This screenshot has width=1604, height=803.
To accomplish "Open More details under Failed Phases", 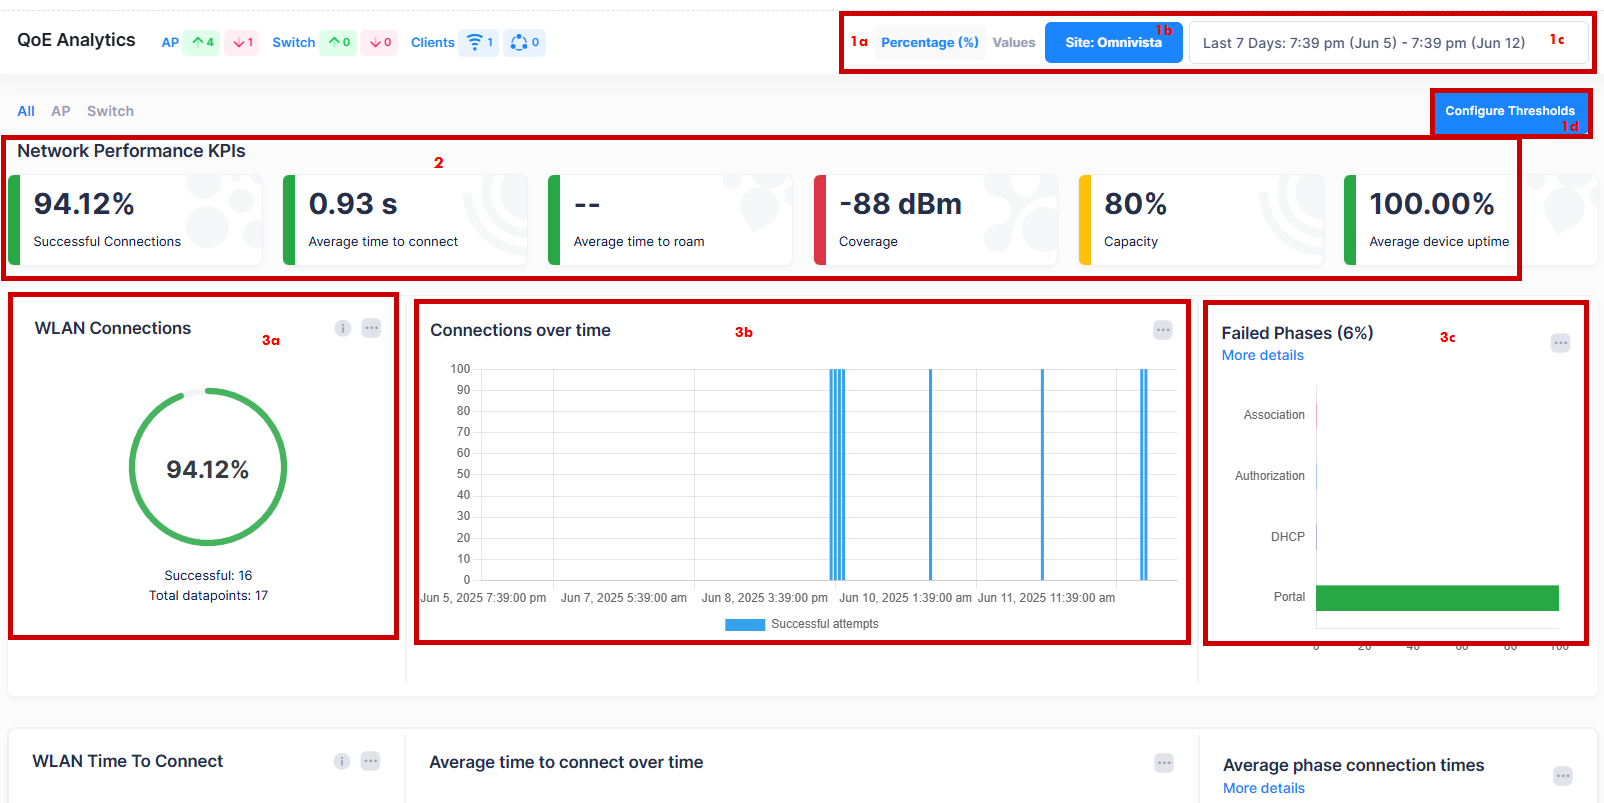I will [1262, 355].
